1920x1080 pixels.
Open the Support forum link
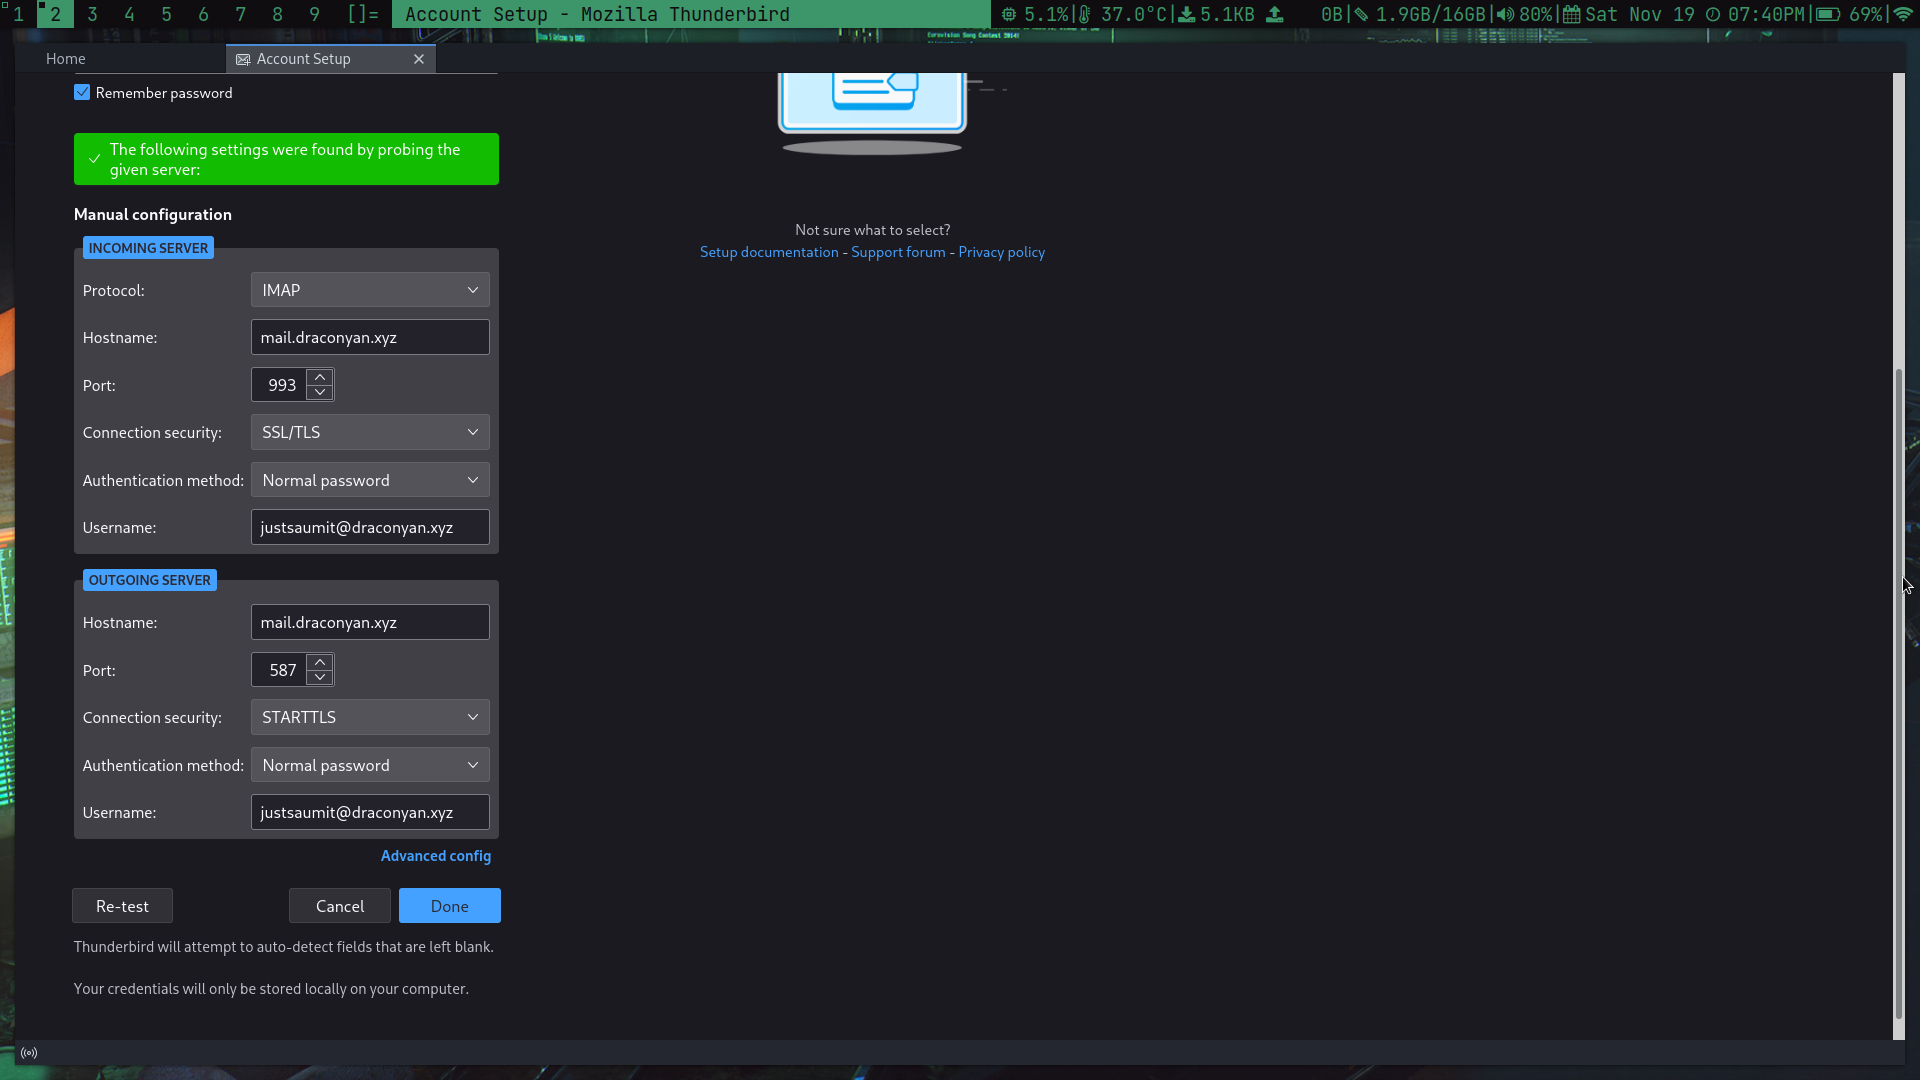pos(898,252)
